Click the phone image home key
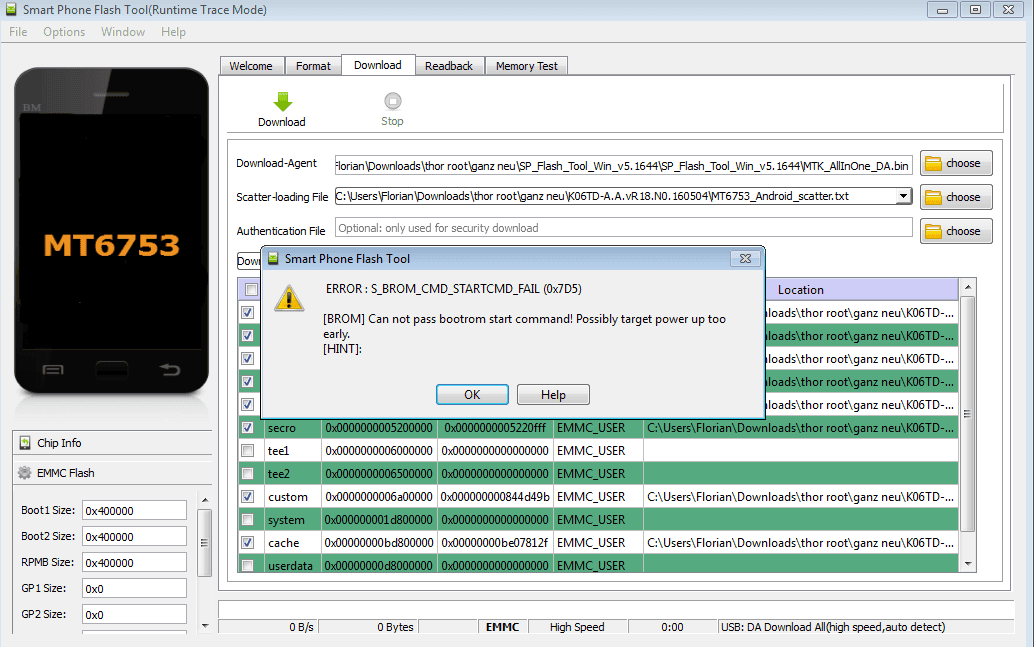Screen dimensions: 1034x647 (x=111, y=370)
